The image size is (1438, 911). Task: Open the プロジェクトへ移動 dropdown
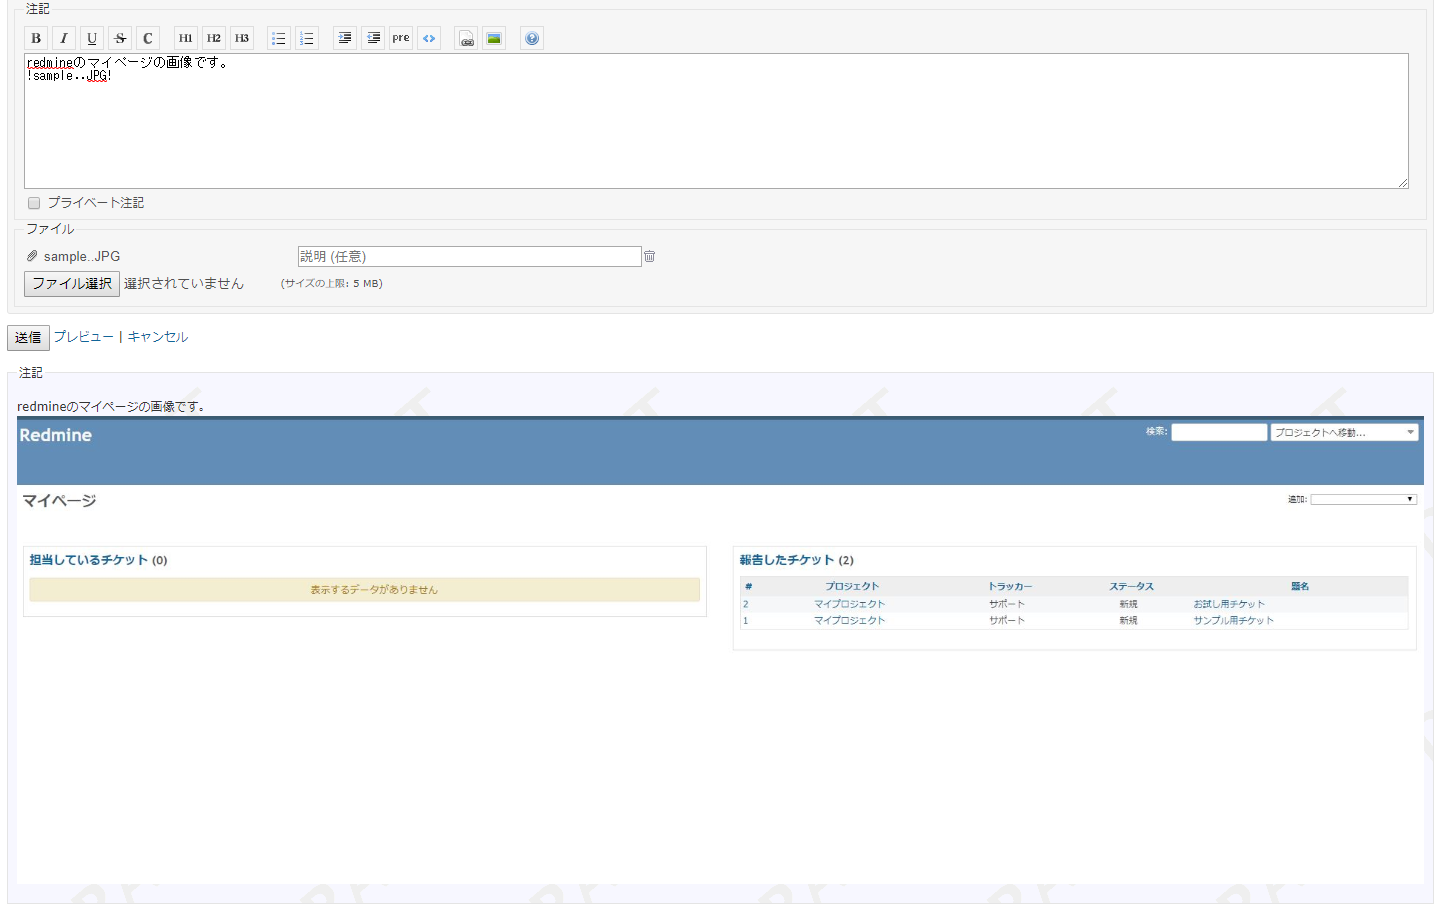[x=1344, y=431]
